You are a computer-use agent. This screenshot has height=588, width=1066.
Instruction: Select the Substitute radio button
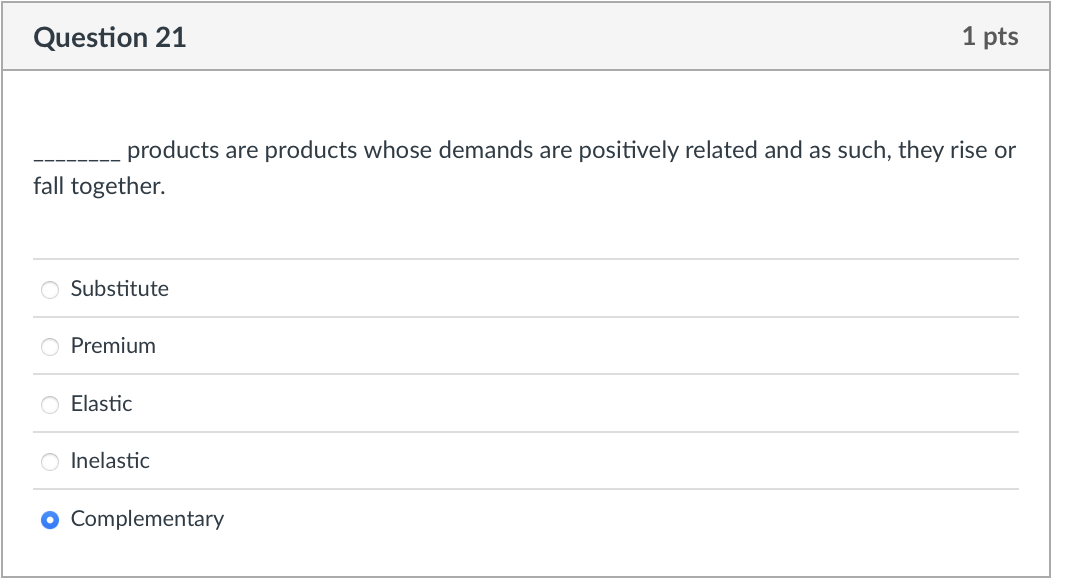click(x=50, y=290)
